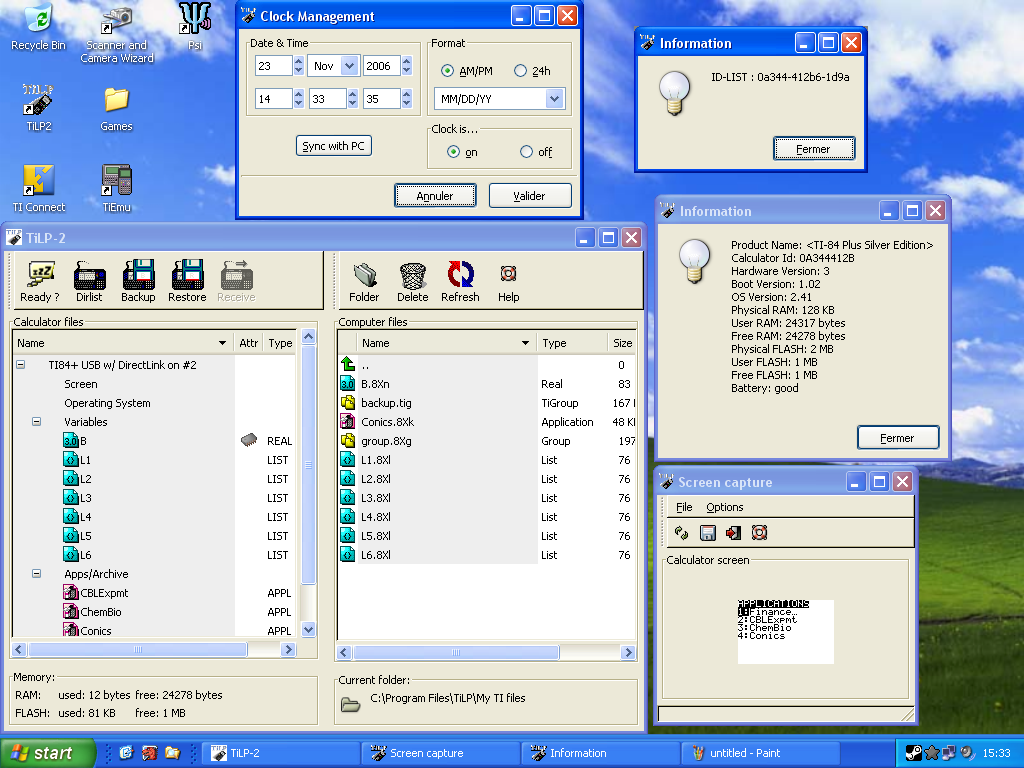Click the refresh icon in Screen capture toolbar
This screenshot has height=768, width=1024.
pyautogui.click(x=682, y=533)
